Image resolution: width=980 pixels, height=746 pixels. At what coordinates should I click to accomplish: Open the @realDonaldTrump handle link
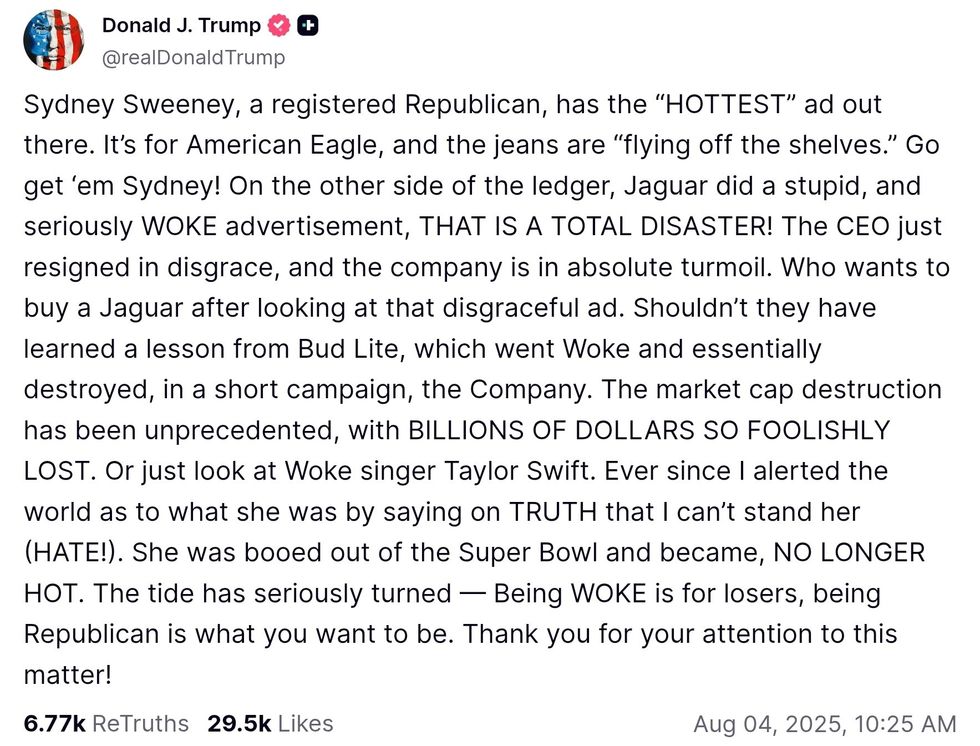click(x=193, y=58)
